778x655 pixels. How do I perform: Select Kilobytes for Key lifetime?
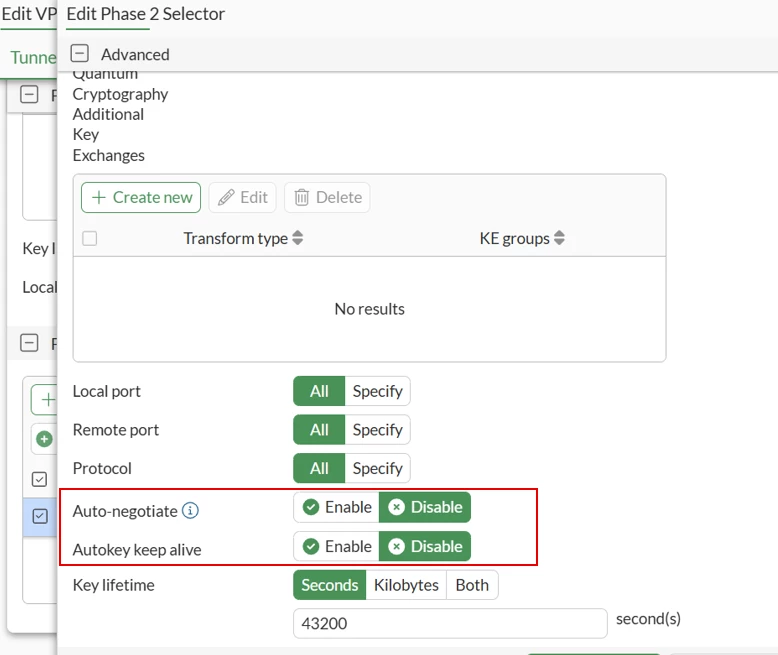(x=406, y=585)
